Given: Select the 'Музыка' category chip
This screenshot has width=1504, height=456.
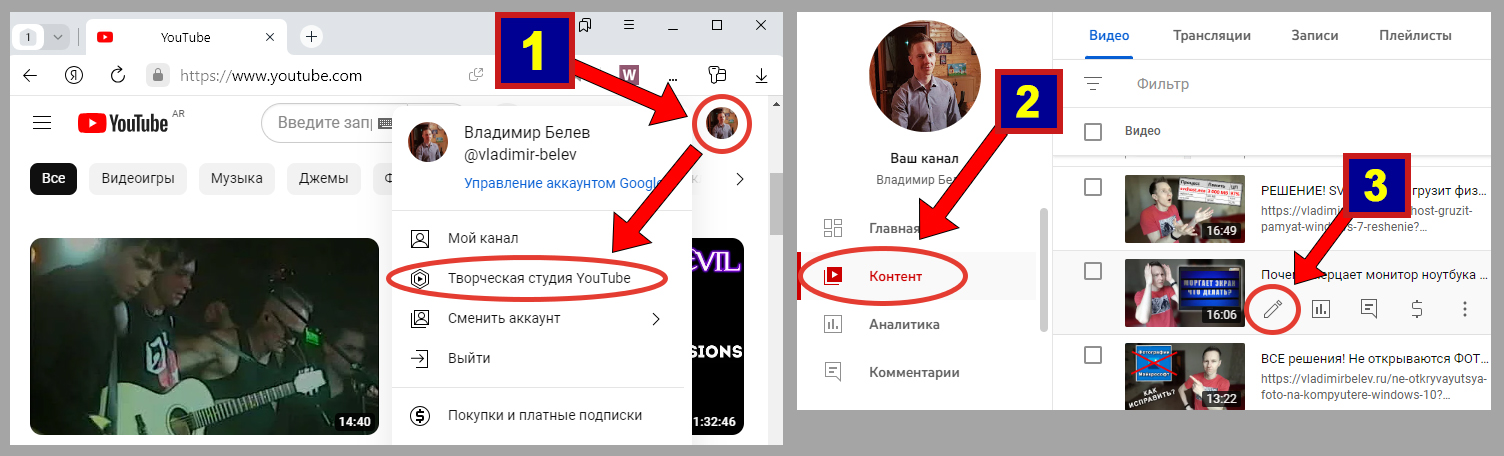Looking at the screenshot, I should [237, 179].
